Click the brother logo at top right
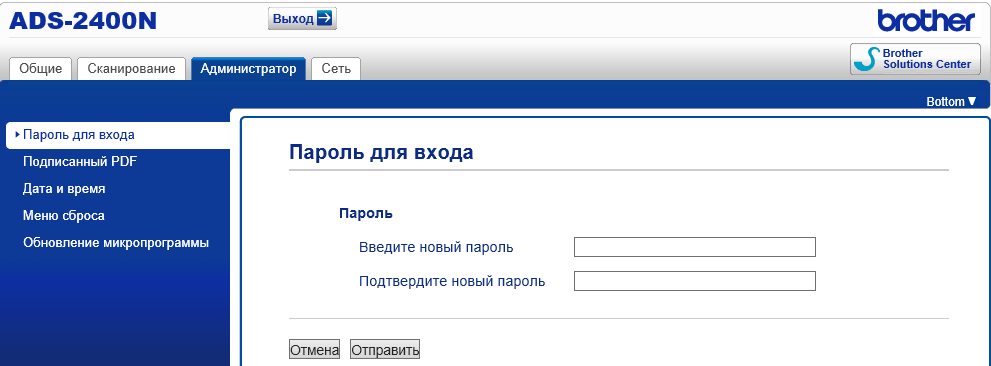Image resolution: width=991 pixels, height=366 pixels. (926, 21)
